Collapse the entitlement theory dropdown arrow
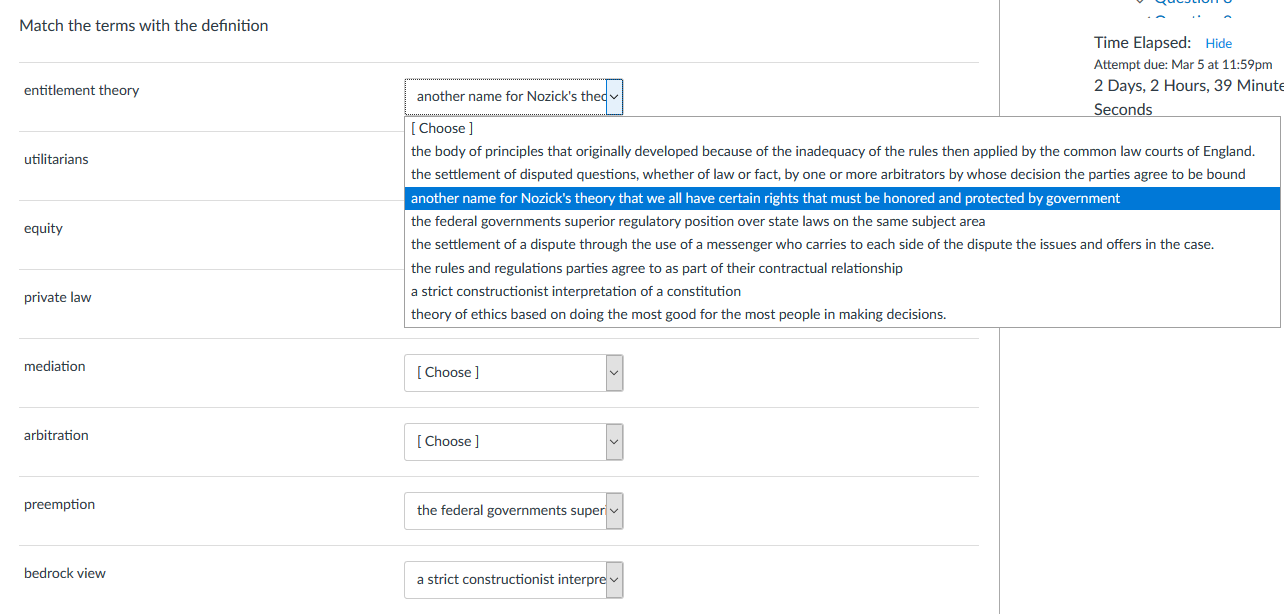 [x=614, y=96]
